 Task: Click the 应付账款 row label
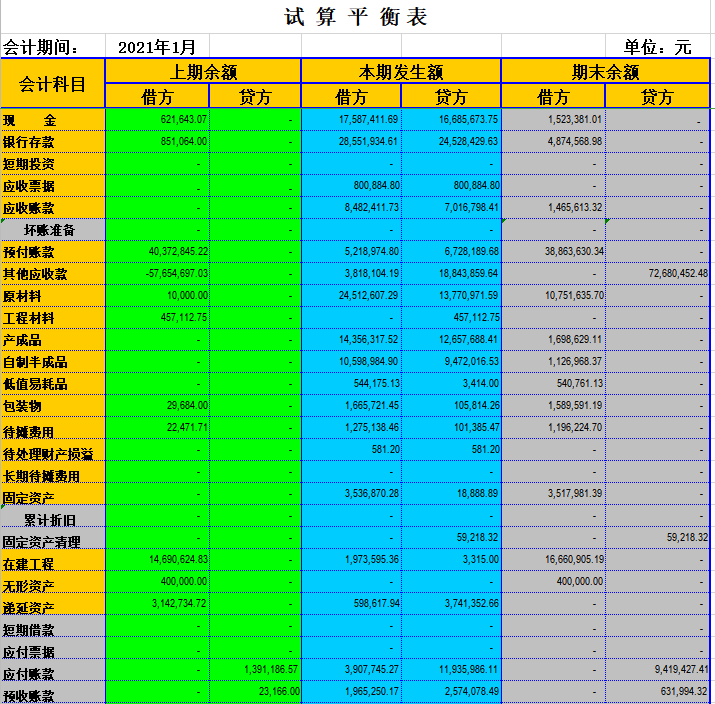(53, 670)
